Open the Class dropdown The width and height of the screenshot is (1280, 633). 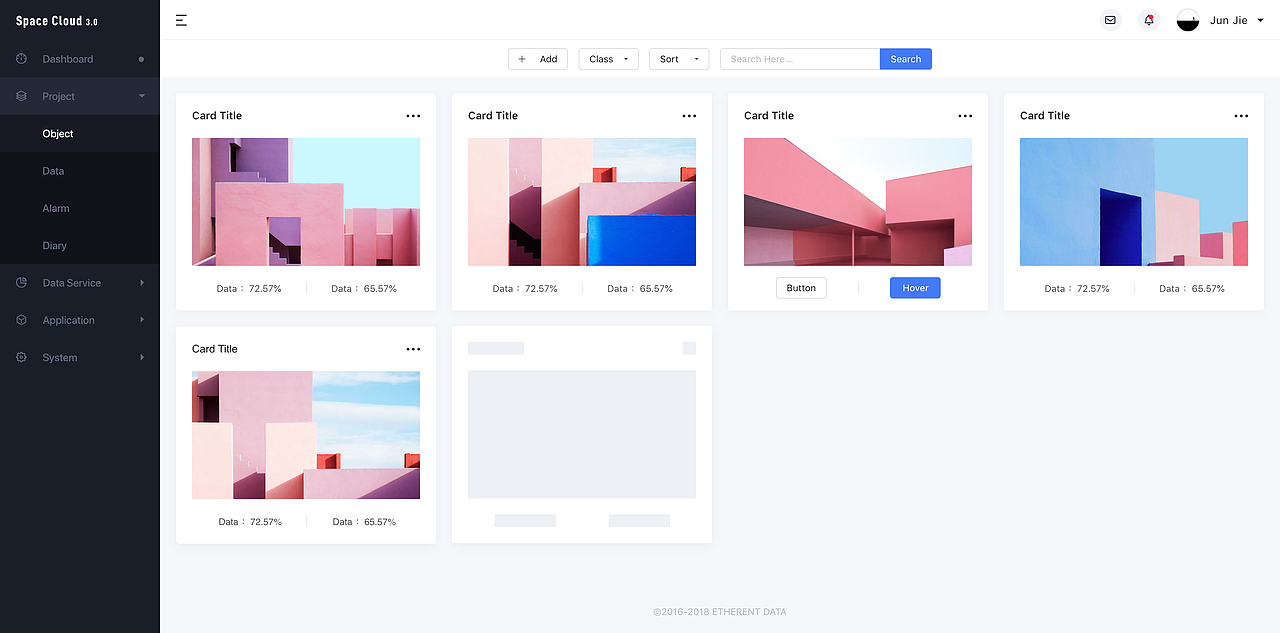pos(609,59)
